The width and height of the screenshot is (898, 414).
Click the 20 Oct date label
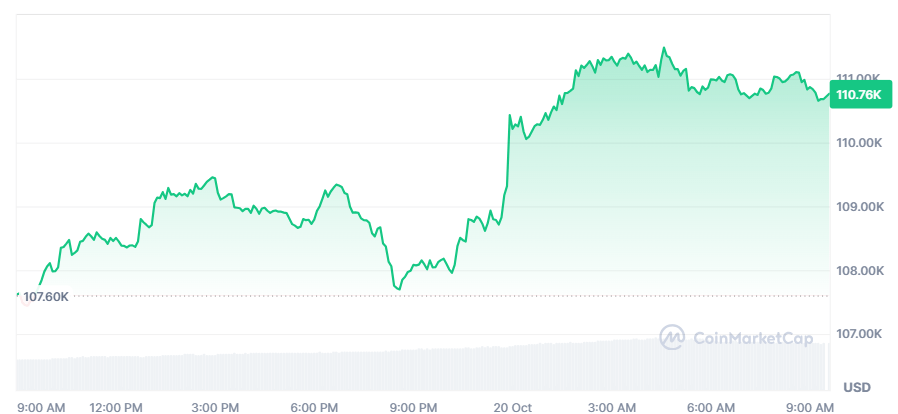click(512, 407)
